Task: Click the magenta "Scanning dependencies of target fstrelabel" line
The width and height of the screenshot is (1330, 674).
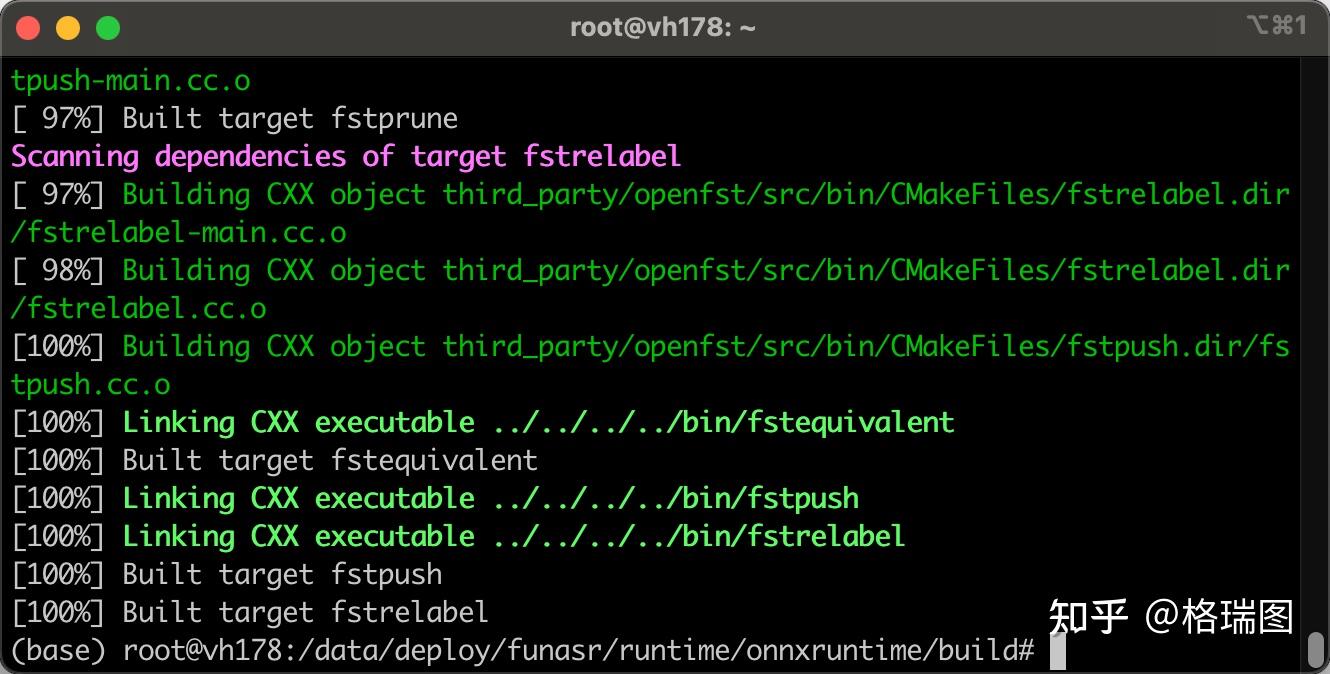Action: pyautogui.click(x=346, y=157)
